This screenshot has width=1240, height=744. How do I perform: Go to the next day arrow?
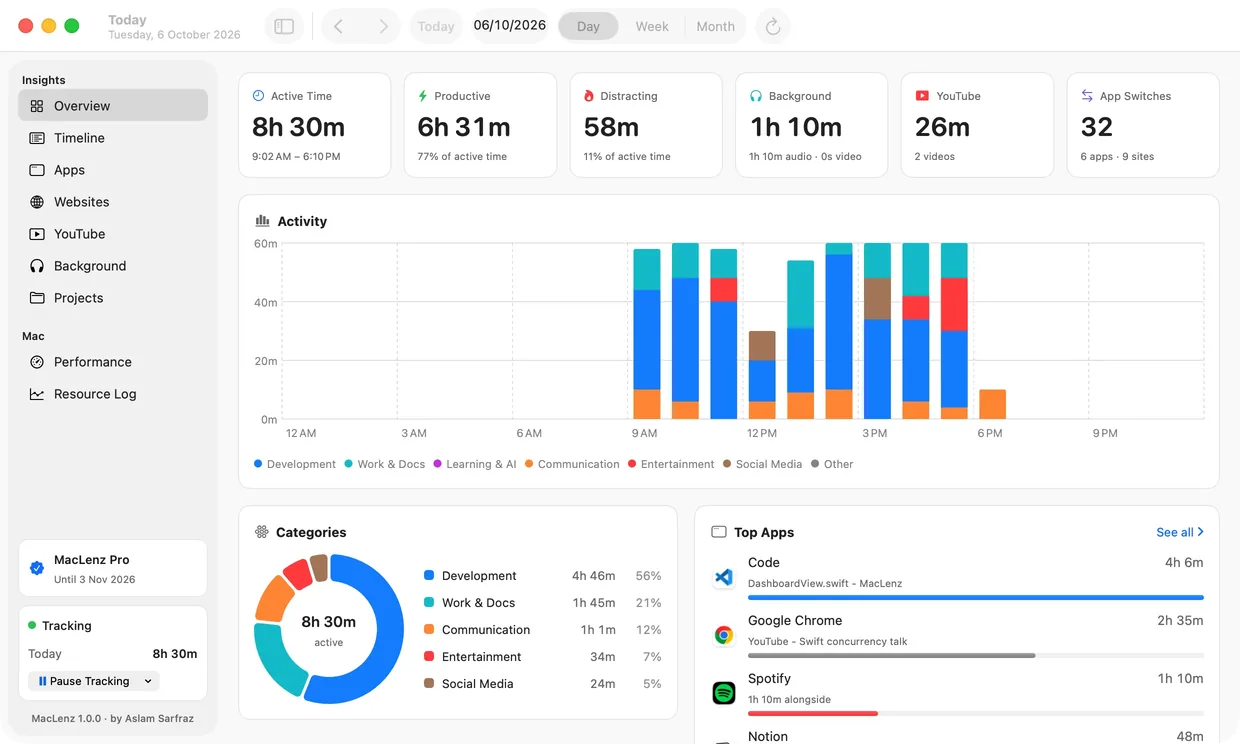tap(383, 27)
